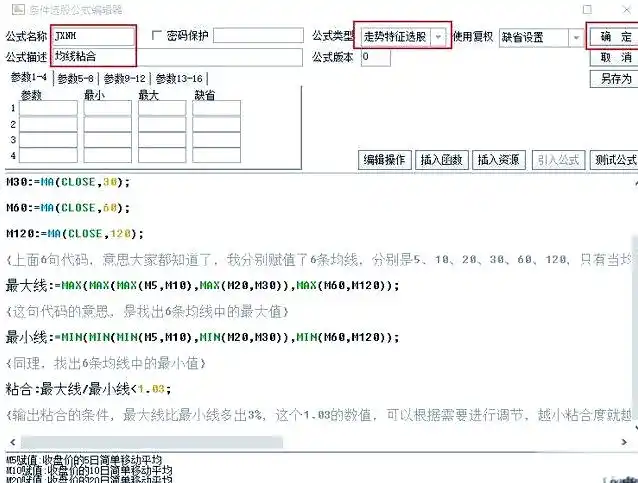Click the 公式描述 field 均线粘合
Image resolution: width=638 pixels, height=483 pixels.
[x=177, y=57]
